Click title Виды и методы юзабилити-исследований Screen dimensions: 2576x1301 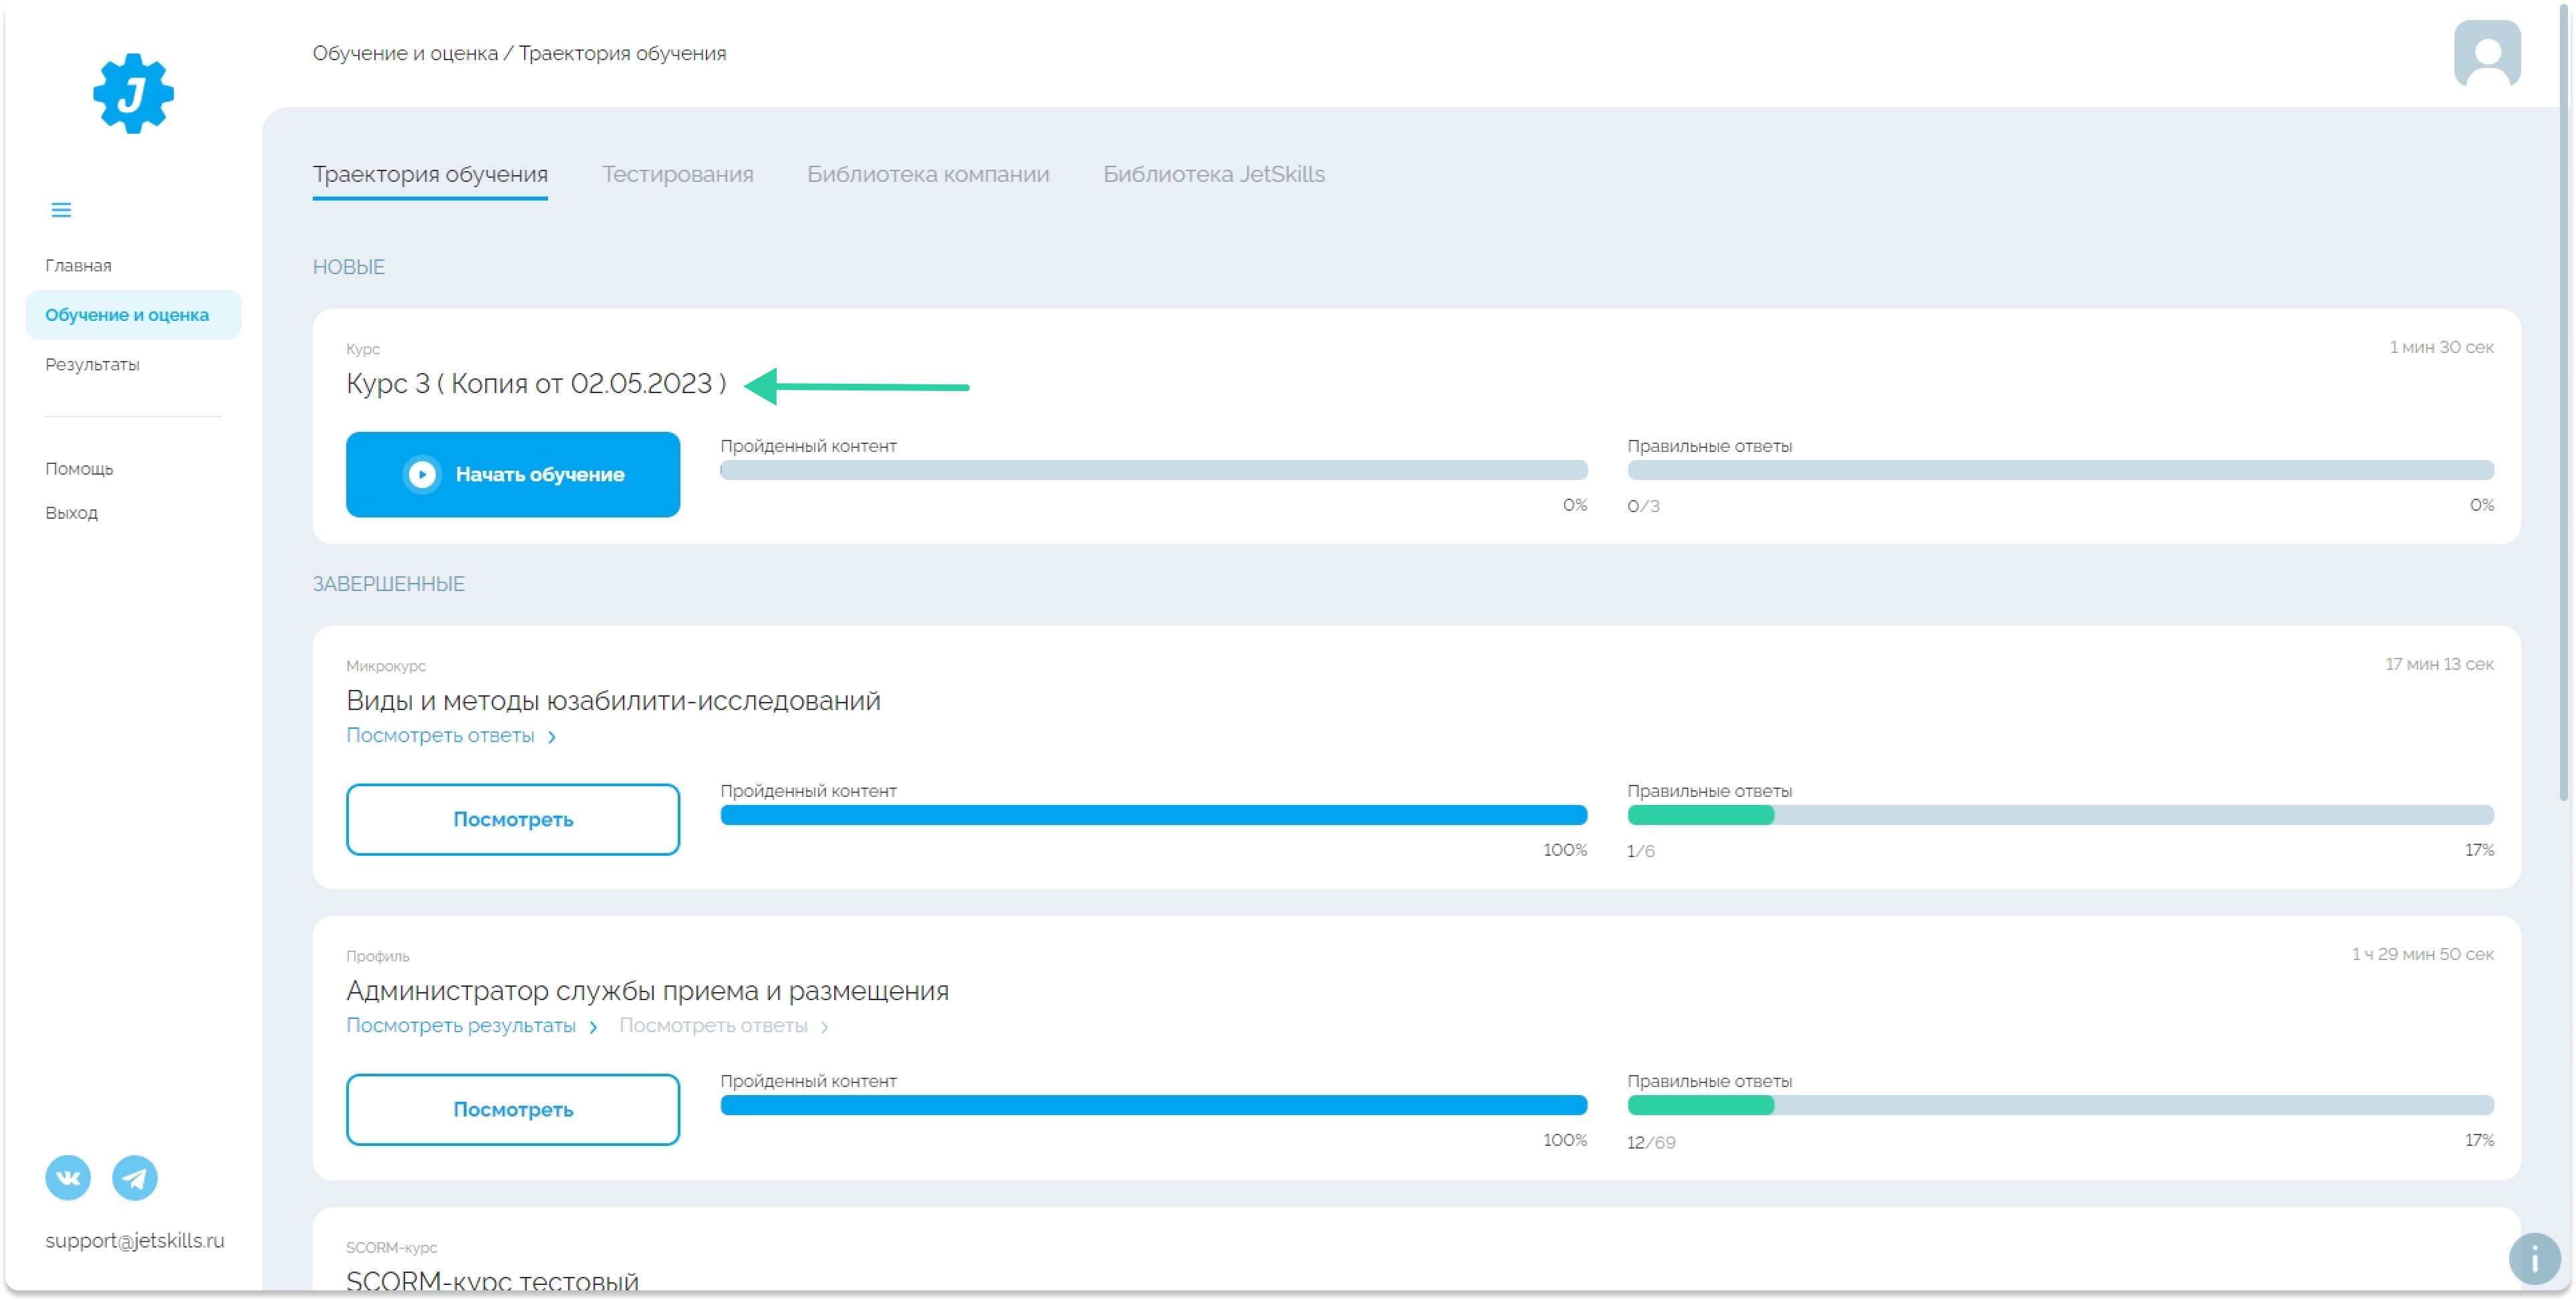click(x=613, y=700)
